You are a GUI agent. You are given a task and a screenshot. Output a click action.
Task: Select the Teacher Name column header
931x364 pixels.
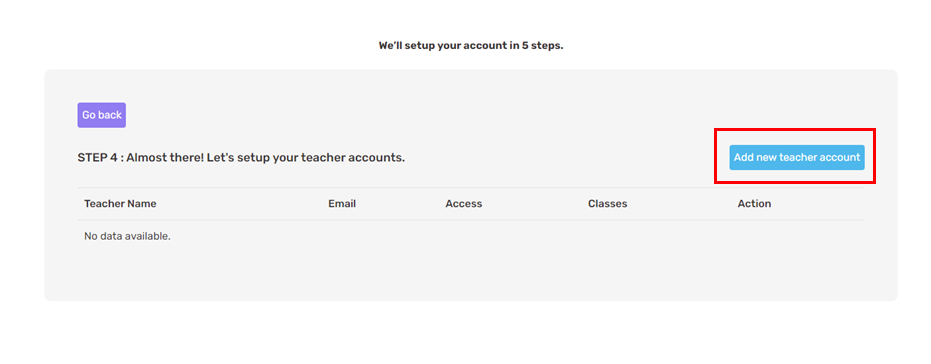[121, 204]
